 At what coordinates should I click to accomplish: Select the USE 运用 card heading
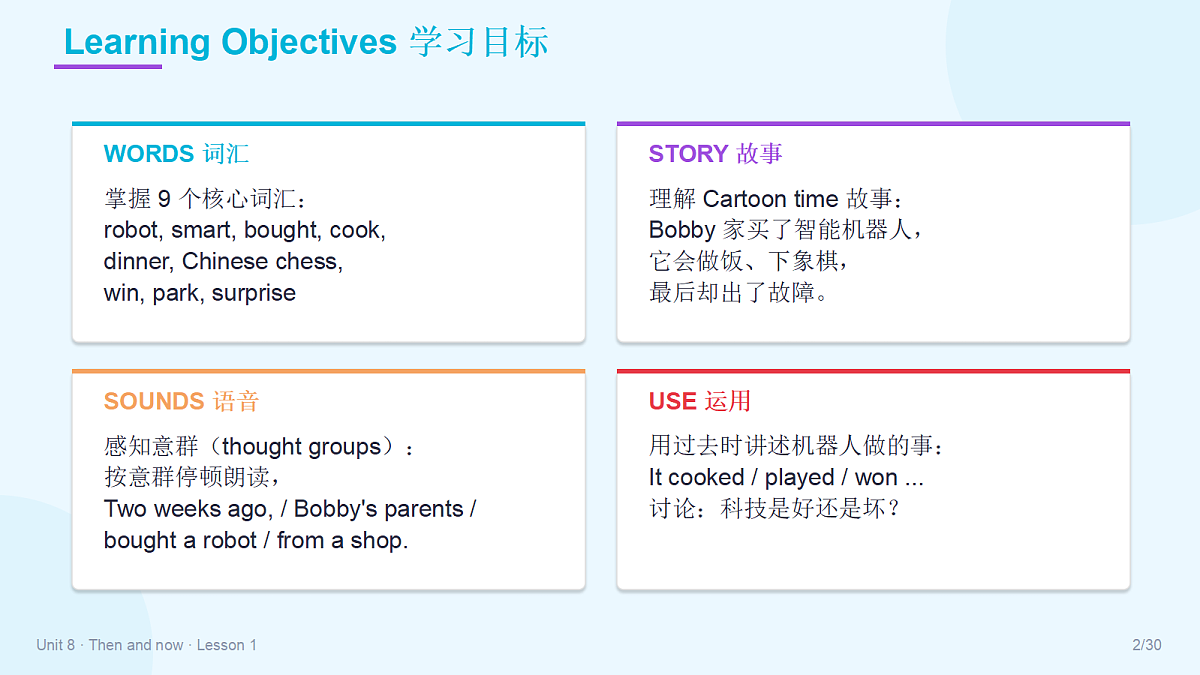[699, 401]
